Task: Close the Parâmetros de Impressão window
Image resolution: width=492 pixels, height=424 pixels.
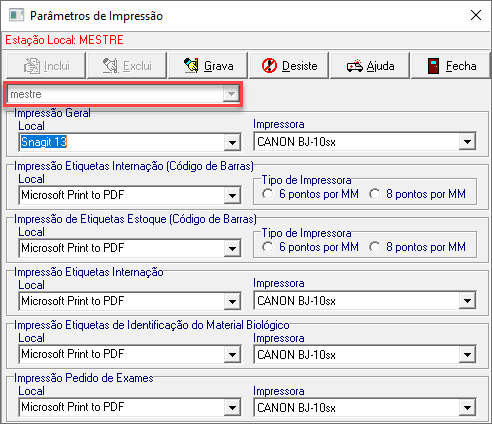Action: pos(476,15)
